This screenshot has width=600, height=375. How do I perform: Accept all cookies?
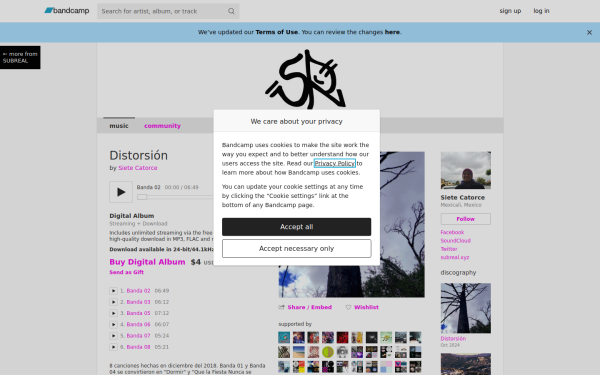[x=297, y=227]
